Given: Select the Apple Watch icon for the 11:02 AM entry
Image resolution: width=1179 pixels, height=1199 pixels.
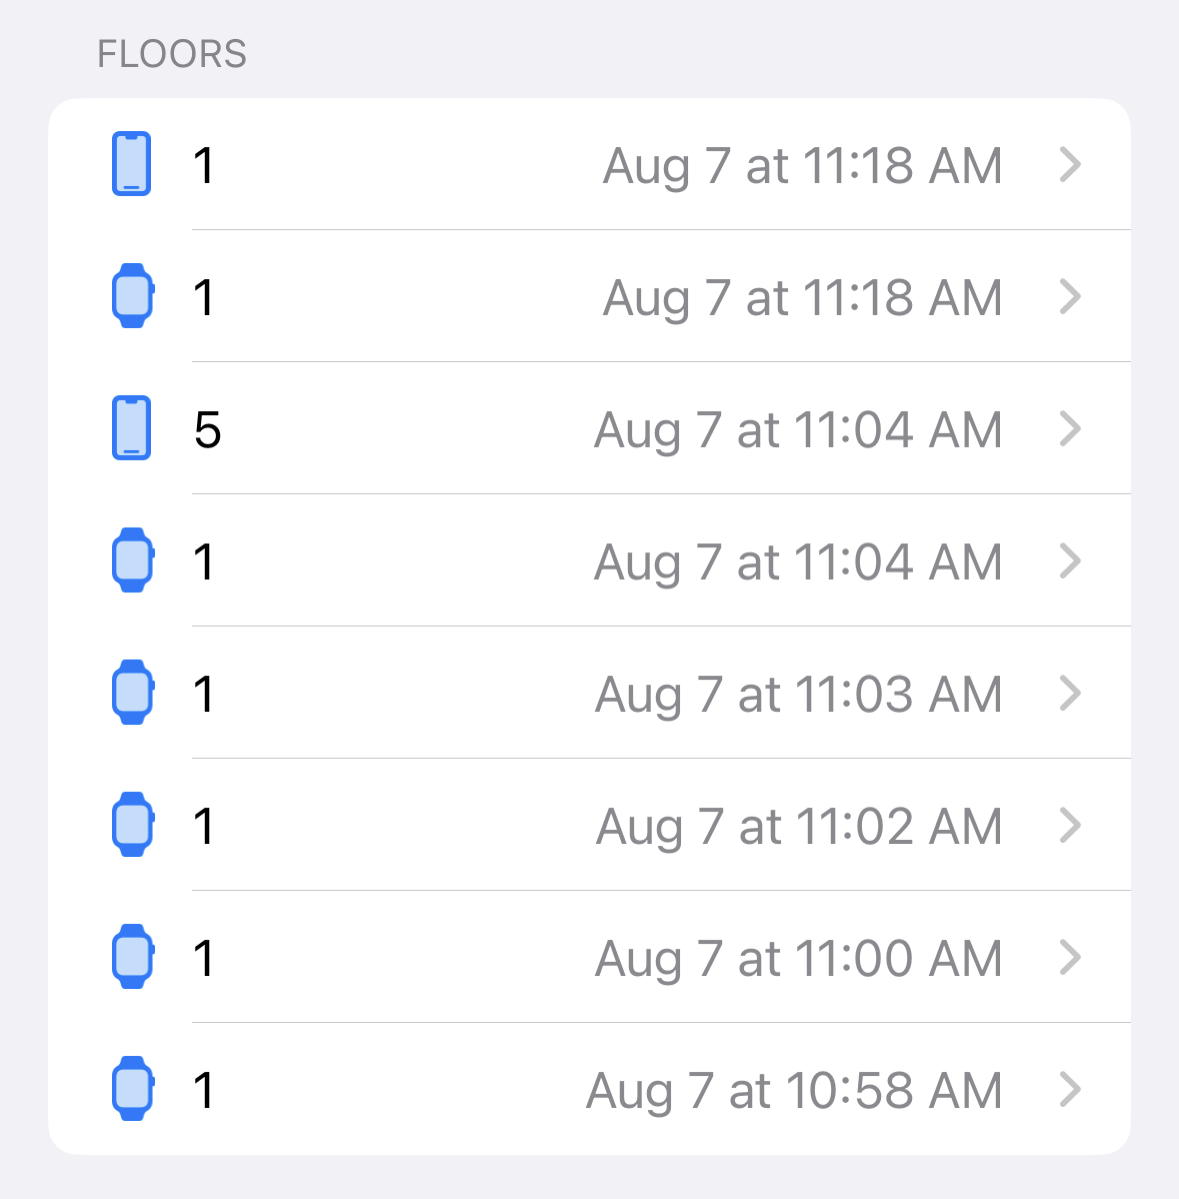Looking at the screenshot, I should [x=132, y=824].
